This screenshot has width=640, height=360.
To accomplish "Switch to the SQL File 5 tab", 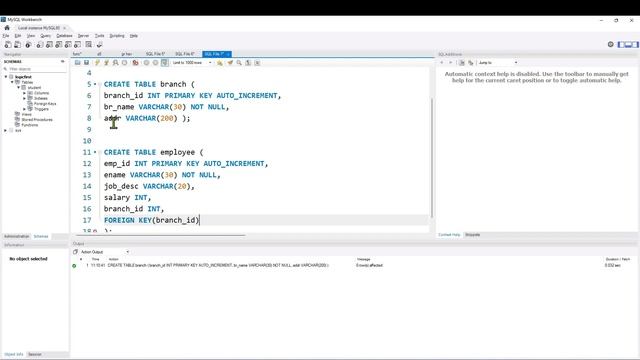I will click(x=156, y=54).
